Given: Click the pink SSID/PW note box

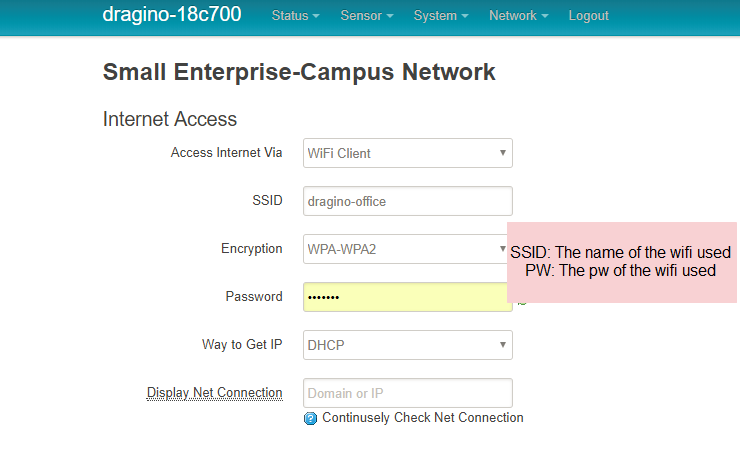Looking at the screenshot, I should 622,262.
